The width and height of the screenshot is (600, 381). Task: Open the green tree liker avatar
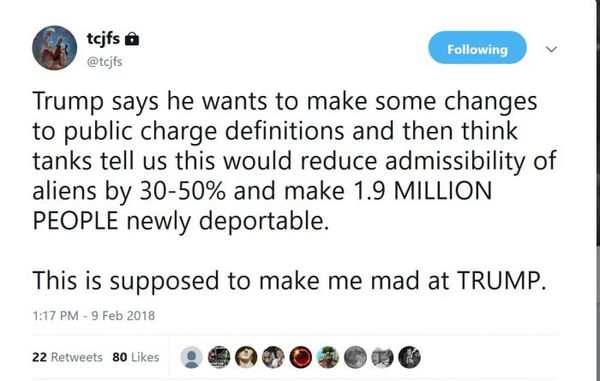(328, 357)
